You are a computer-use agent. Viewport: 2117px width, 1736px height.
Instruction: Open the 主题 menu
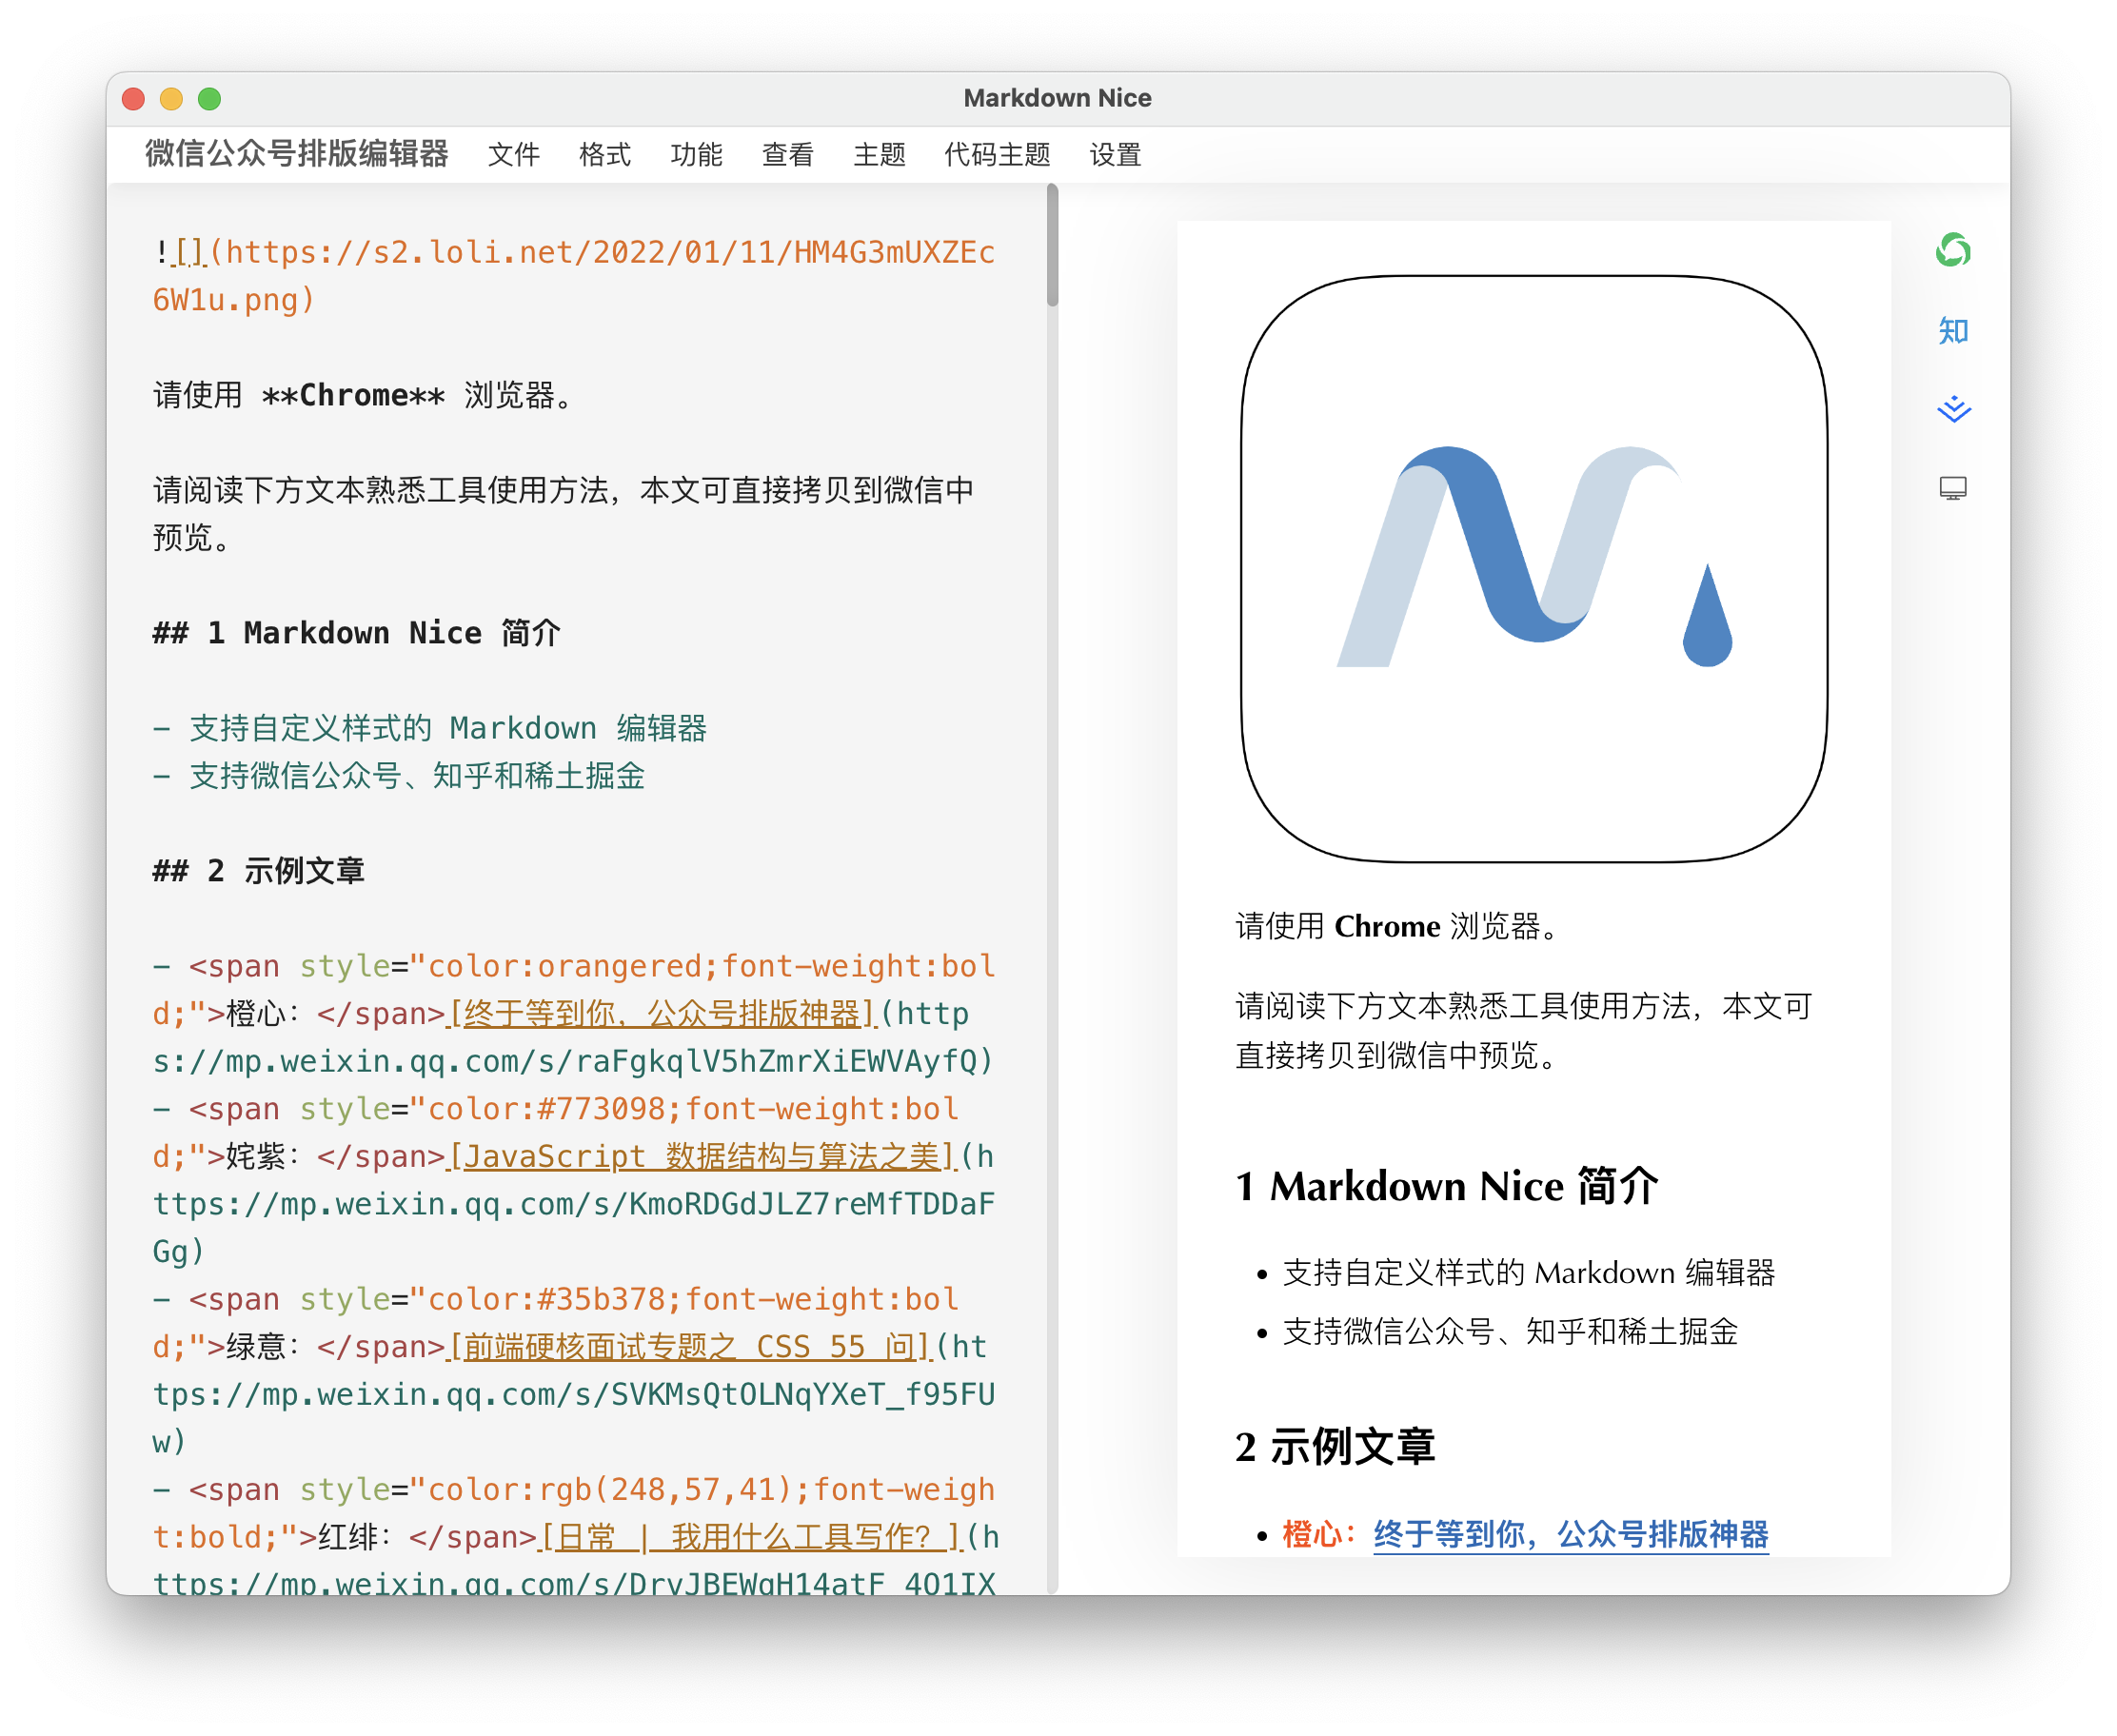pyautogui.click(x=879, y=154)
